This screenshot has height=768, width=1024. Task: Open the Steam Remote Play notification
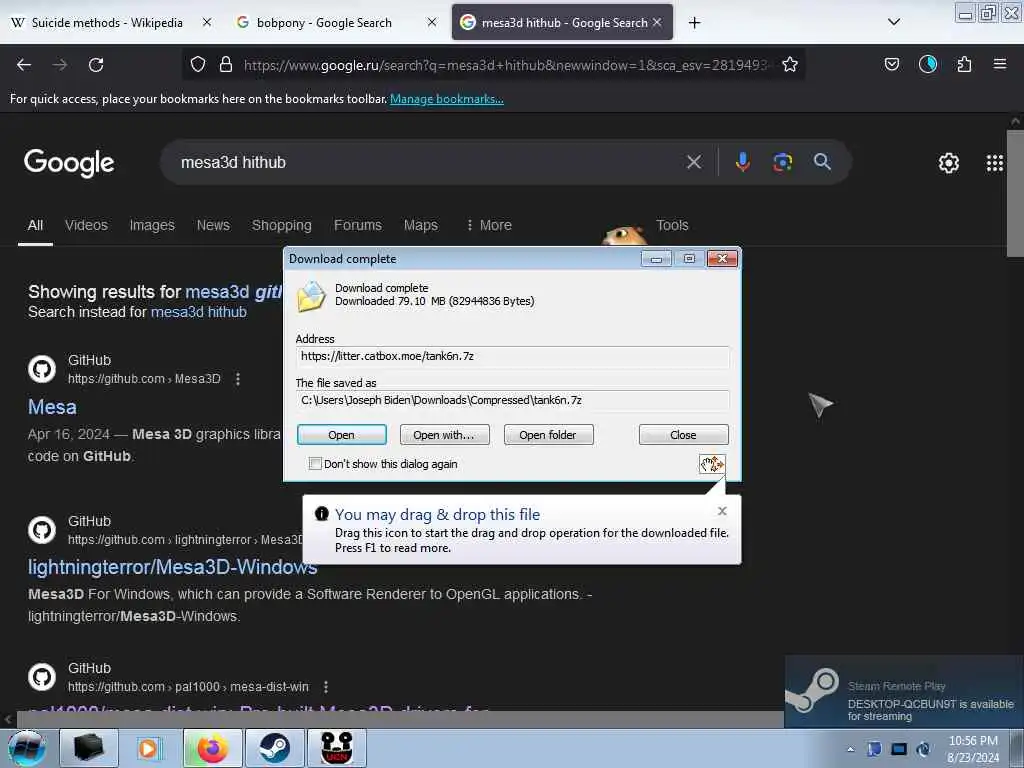pyautogui.click(x=904, y=692)
